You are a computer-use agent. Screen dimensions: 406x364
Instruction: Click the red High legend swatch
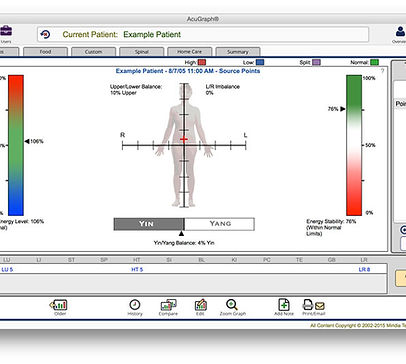(x=202, y=62)
